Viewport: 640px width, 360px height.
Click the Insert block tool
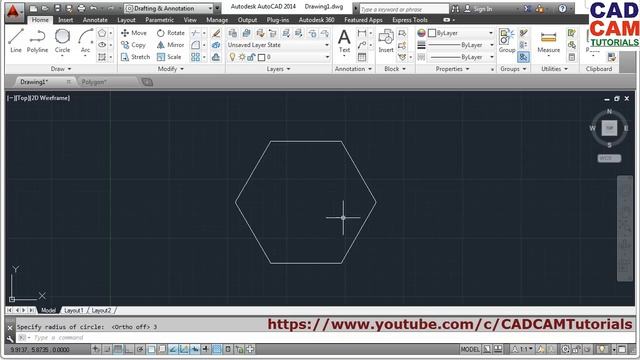[x=386, y=41]
